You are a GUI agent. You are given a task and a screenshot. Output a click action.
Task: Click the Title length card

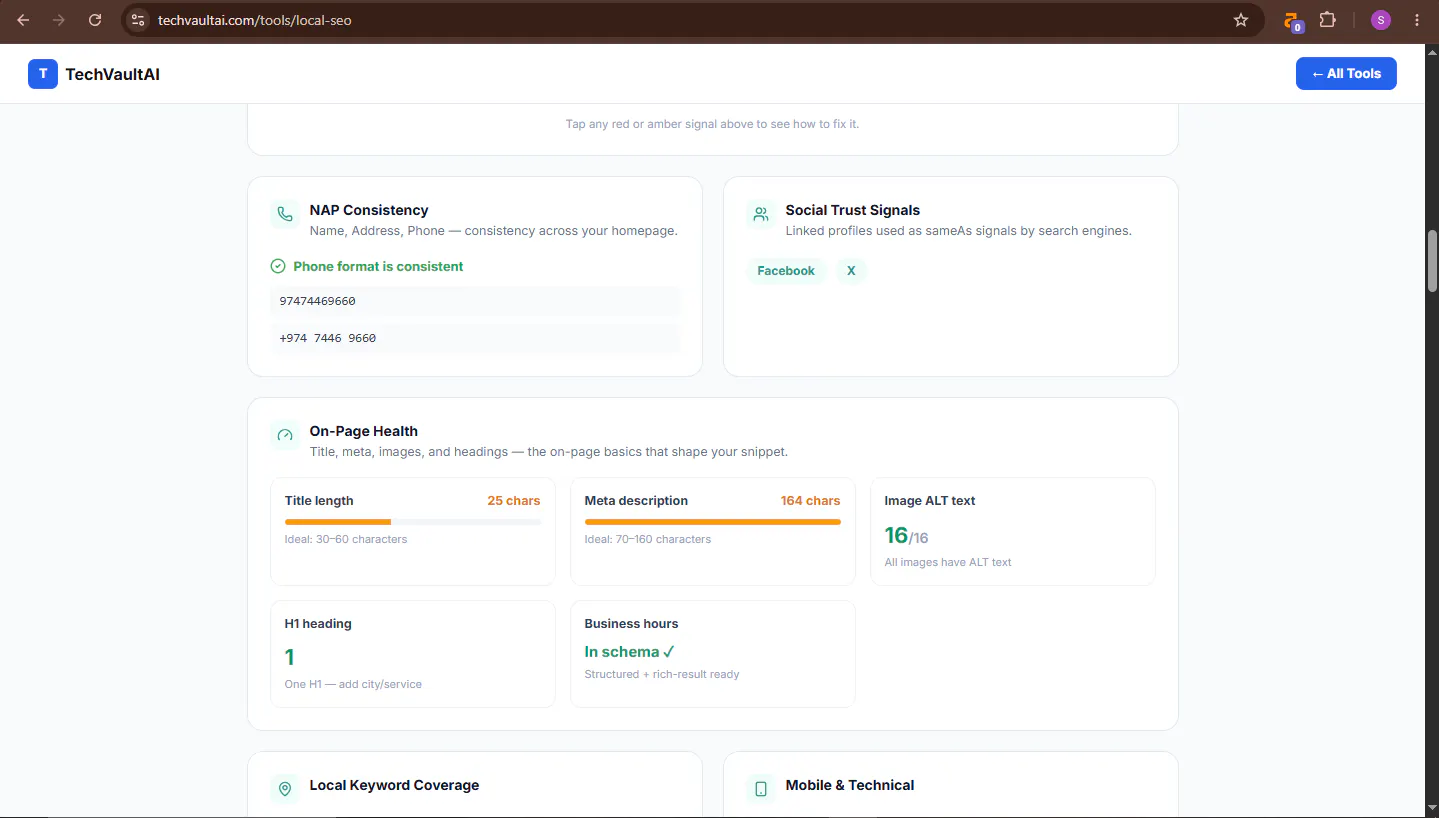(x=413, y=531)
